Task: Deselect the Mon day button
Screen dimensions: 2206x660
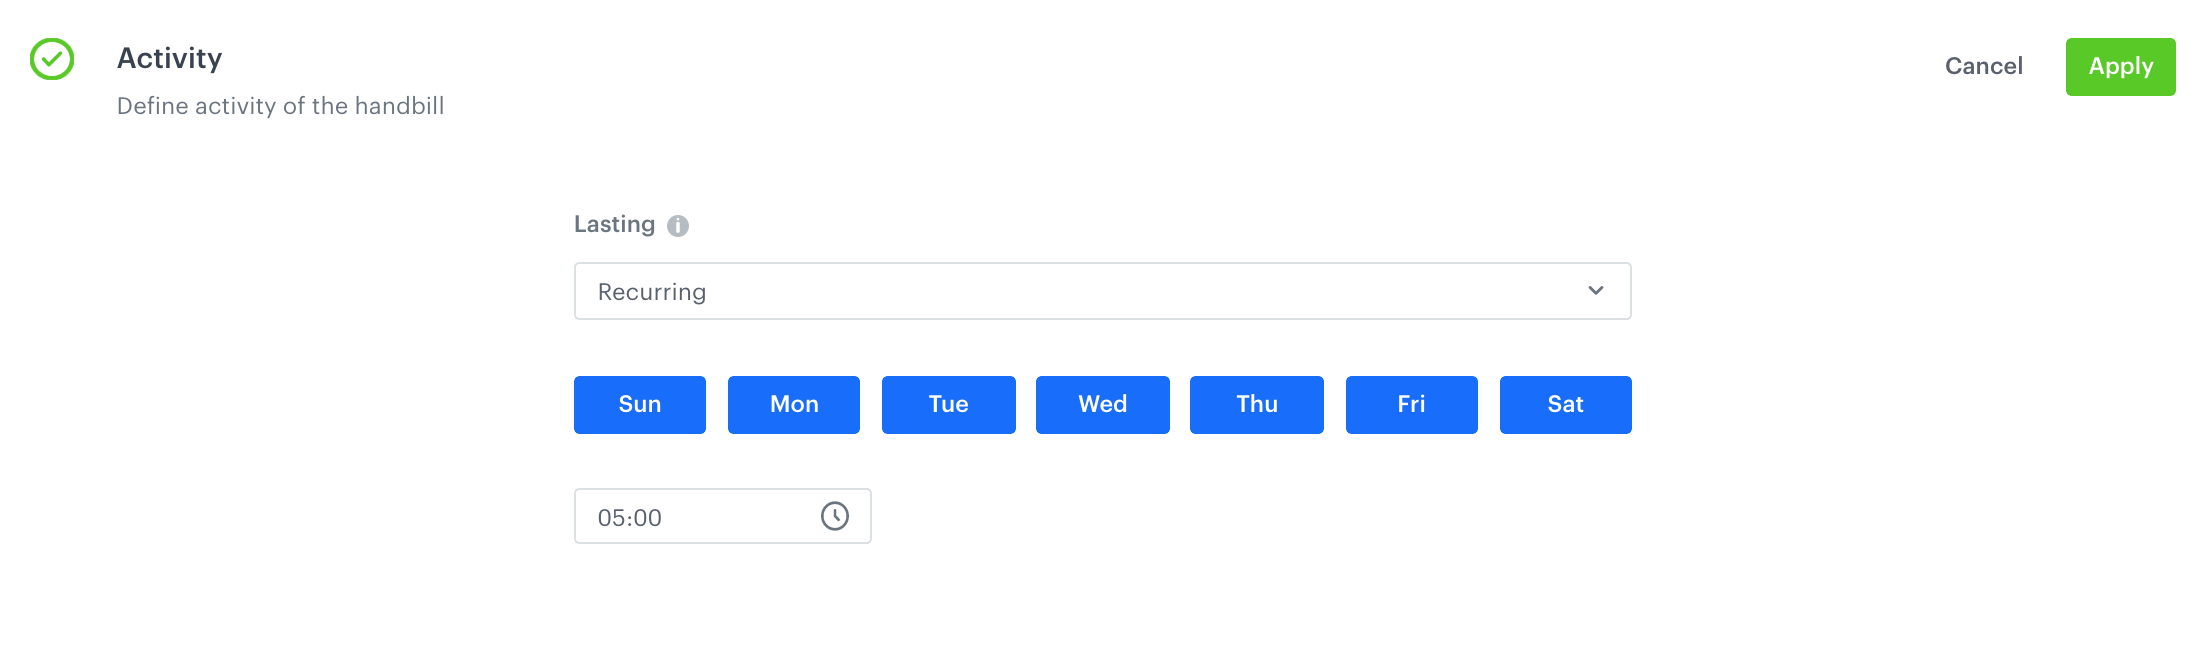Action: pyautogui.click(x=794, y=405)
